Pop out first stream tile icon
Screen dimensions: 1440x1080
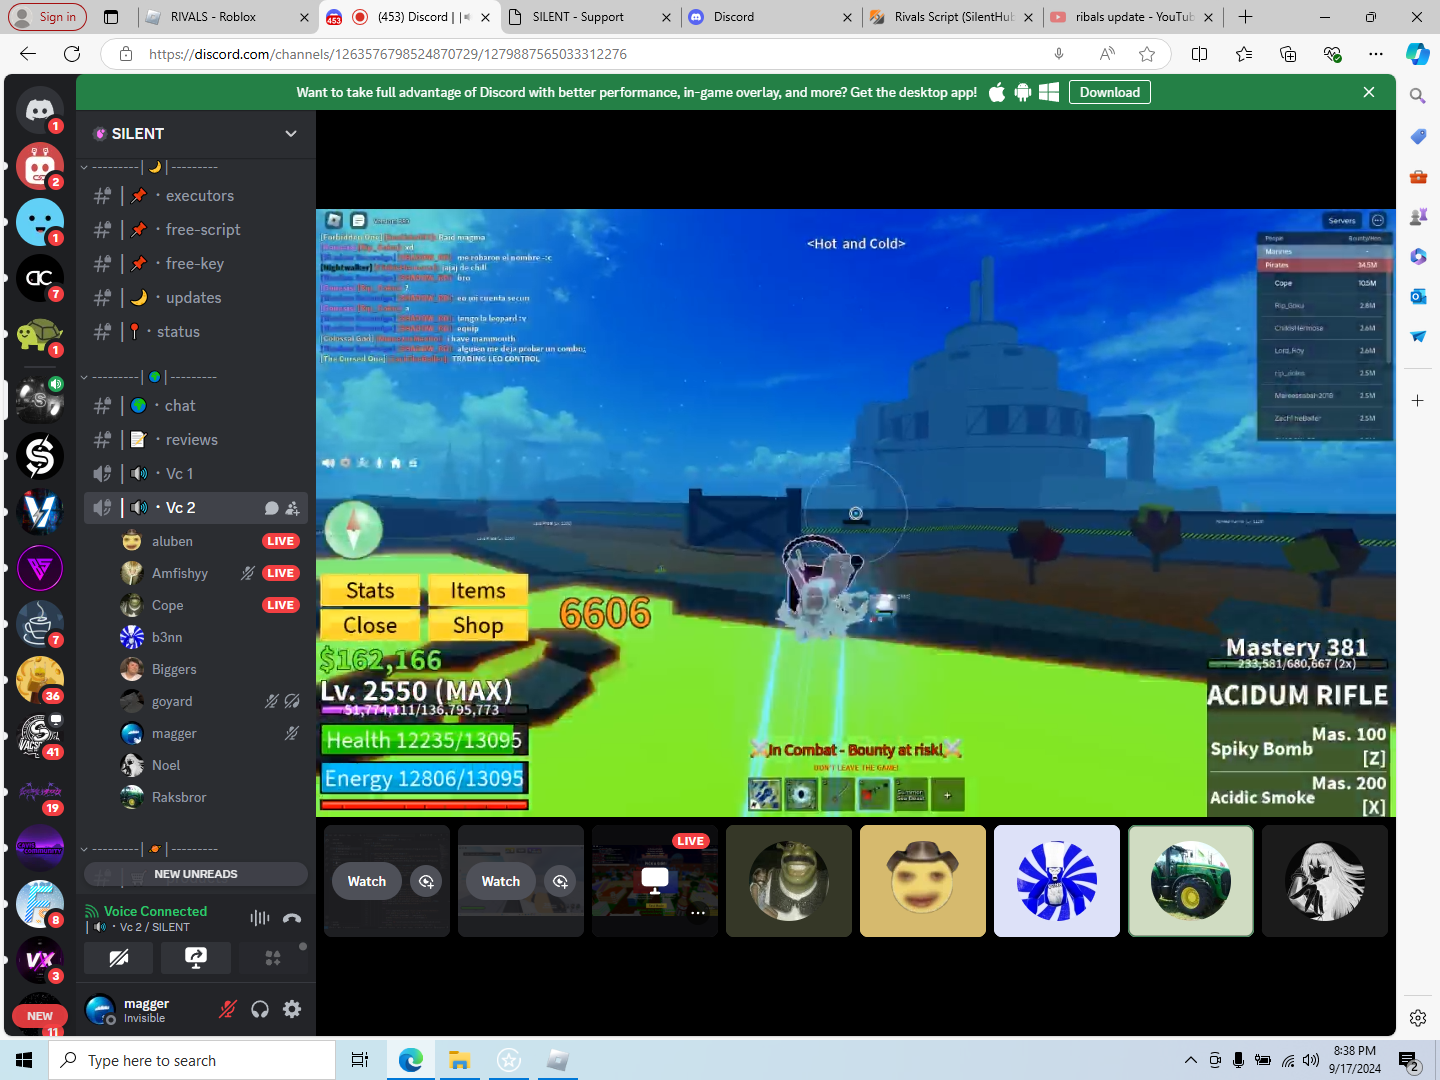click(427, 881)
